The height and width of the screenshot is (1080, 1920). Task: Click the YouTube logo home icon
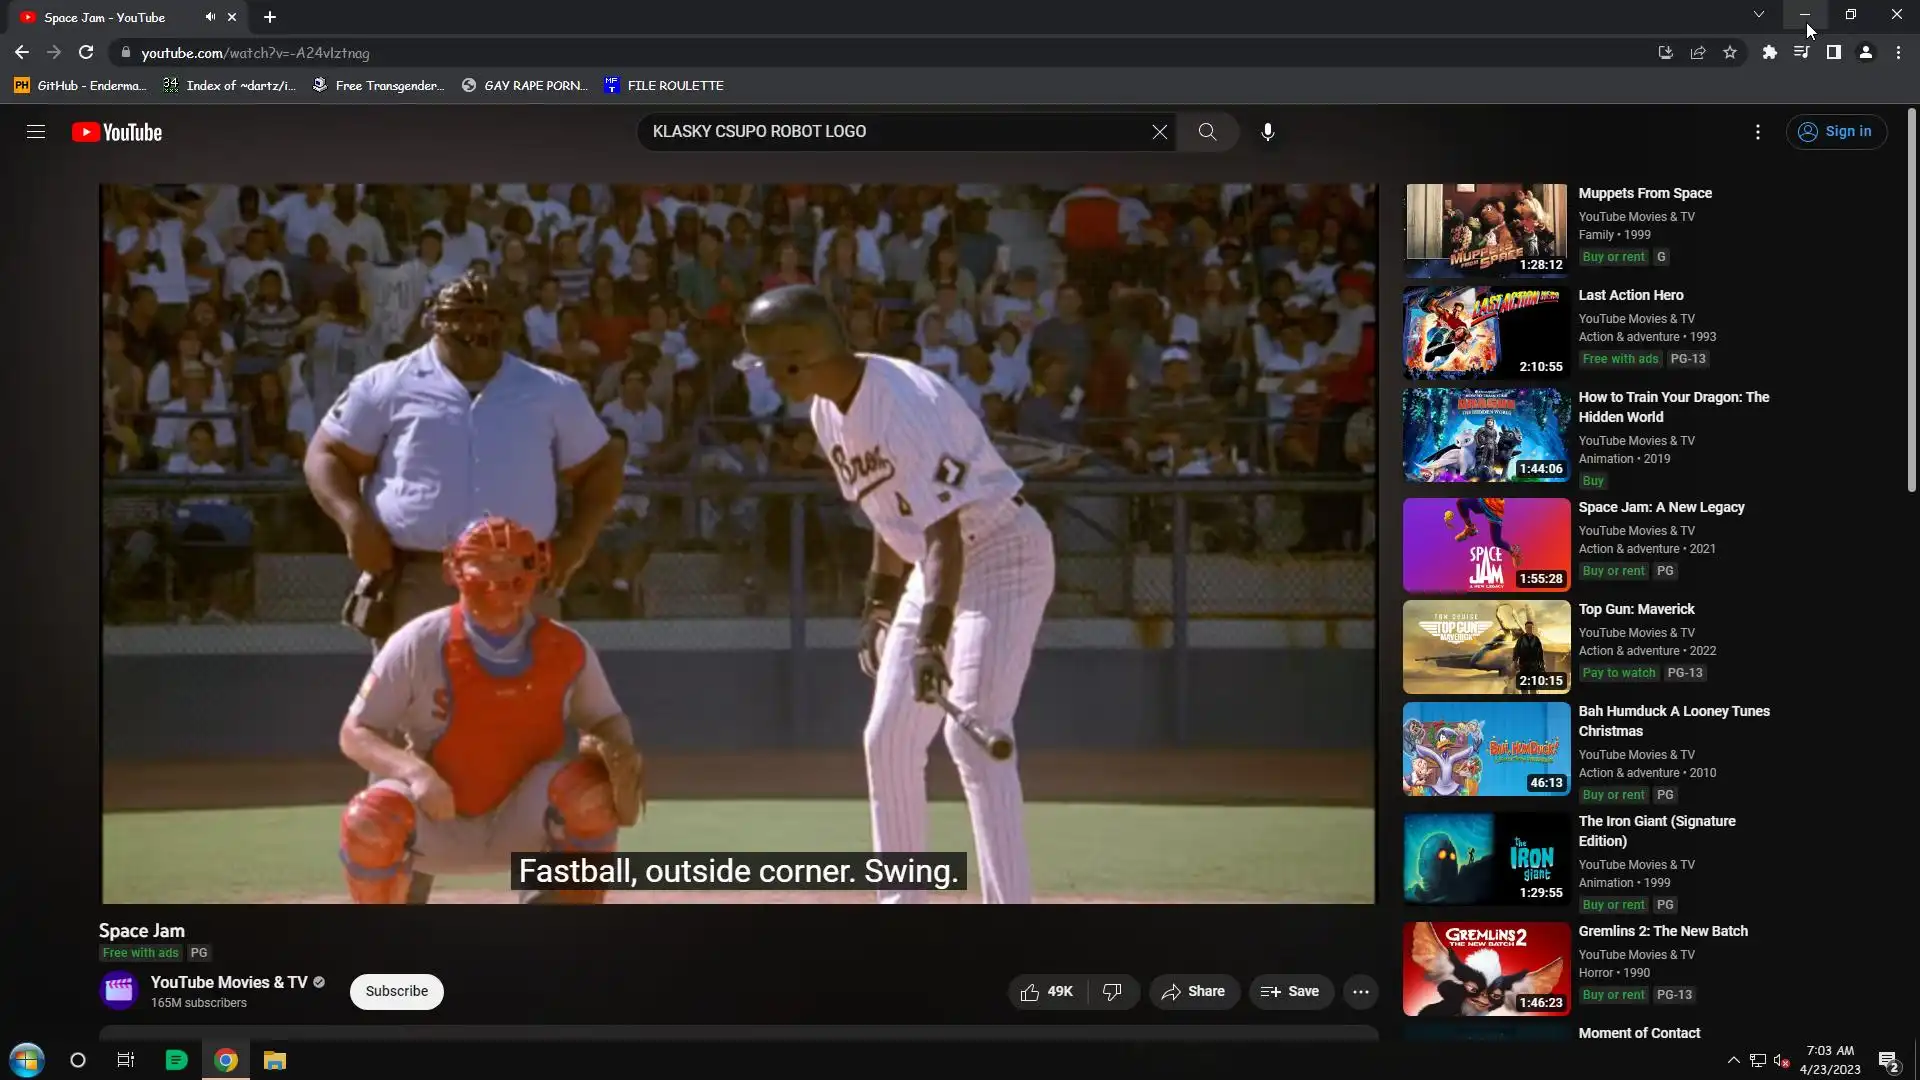tap(117, 132)
